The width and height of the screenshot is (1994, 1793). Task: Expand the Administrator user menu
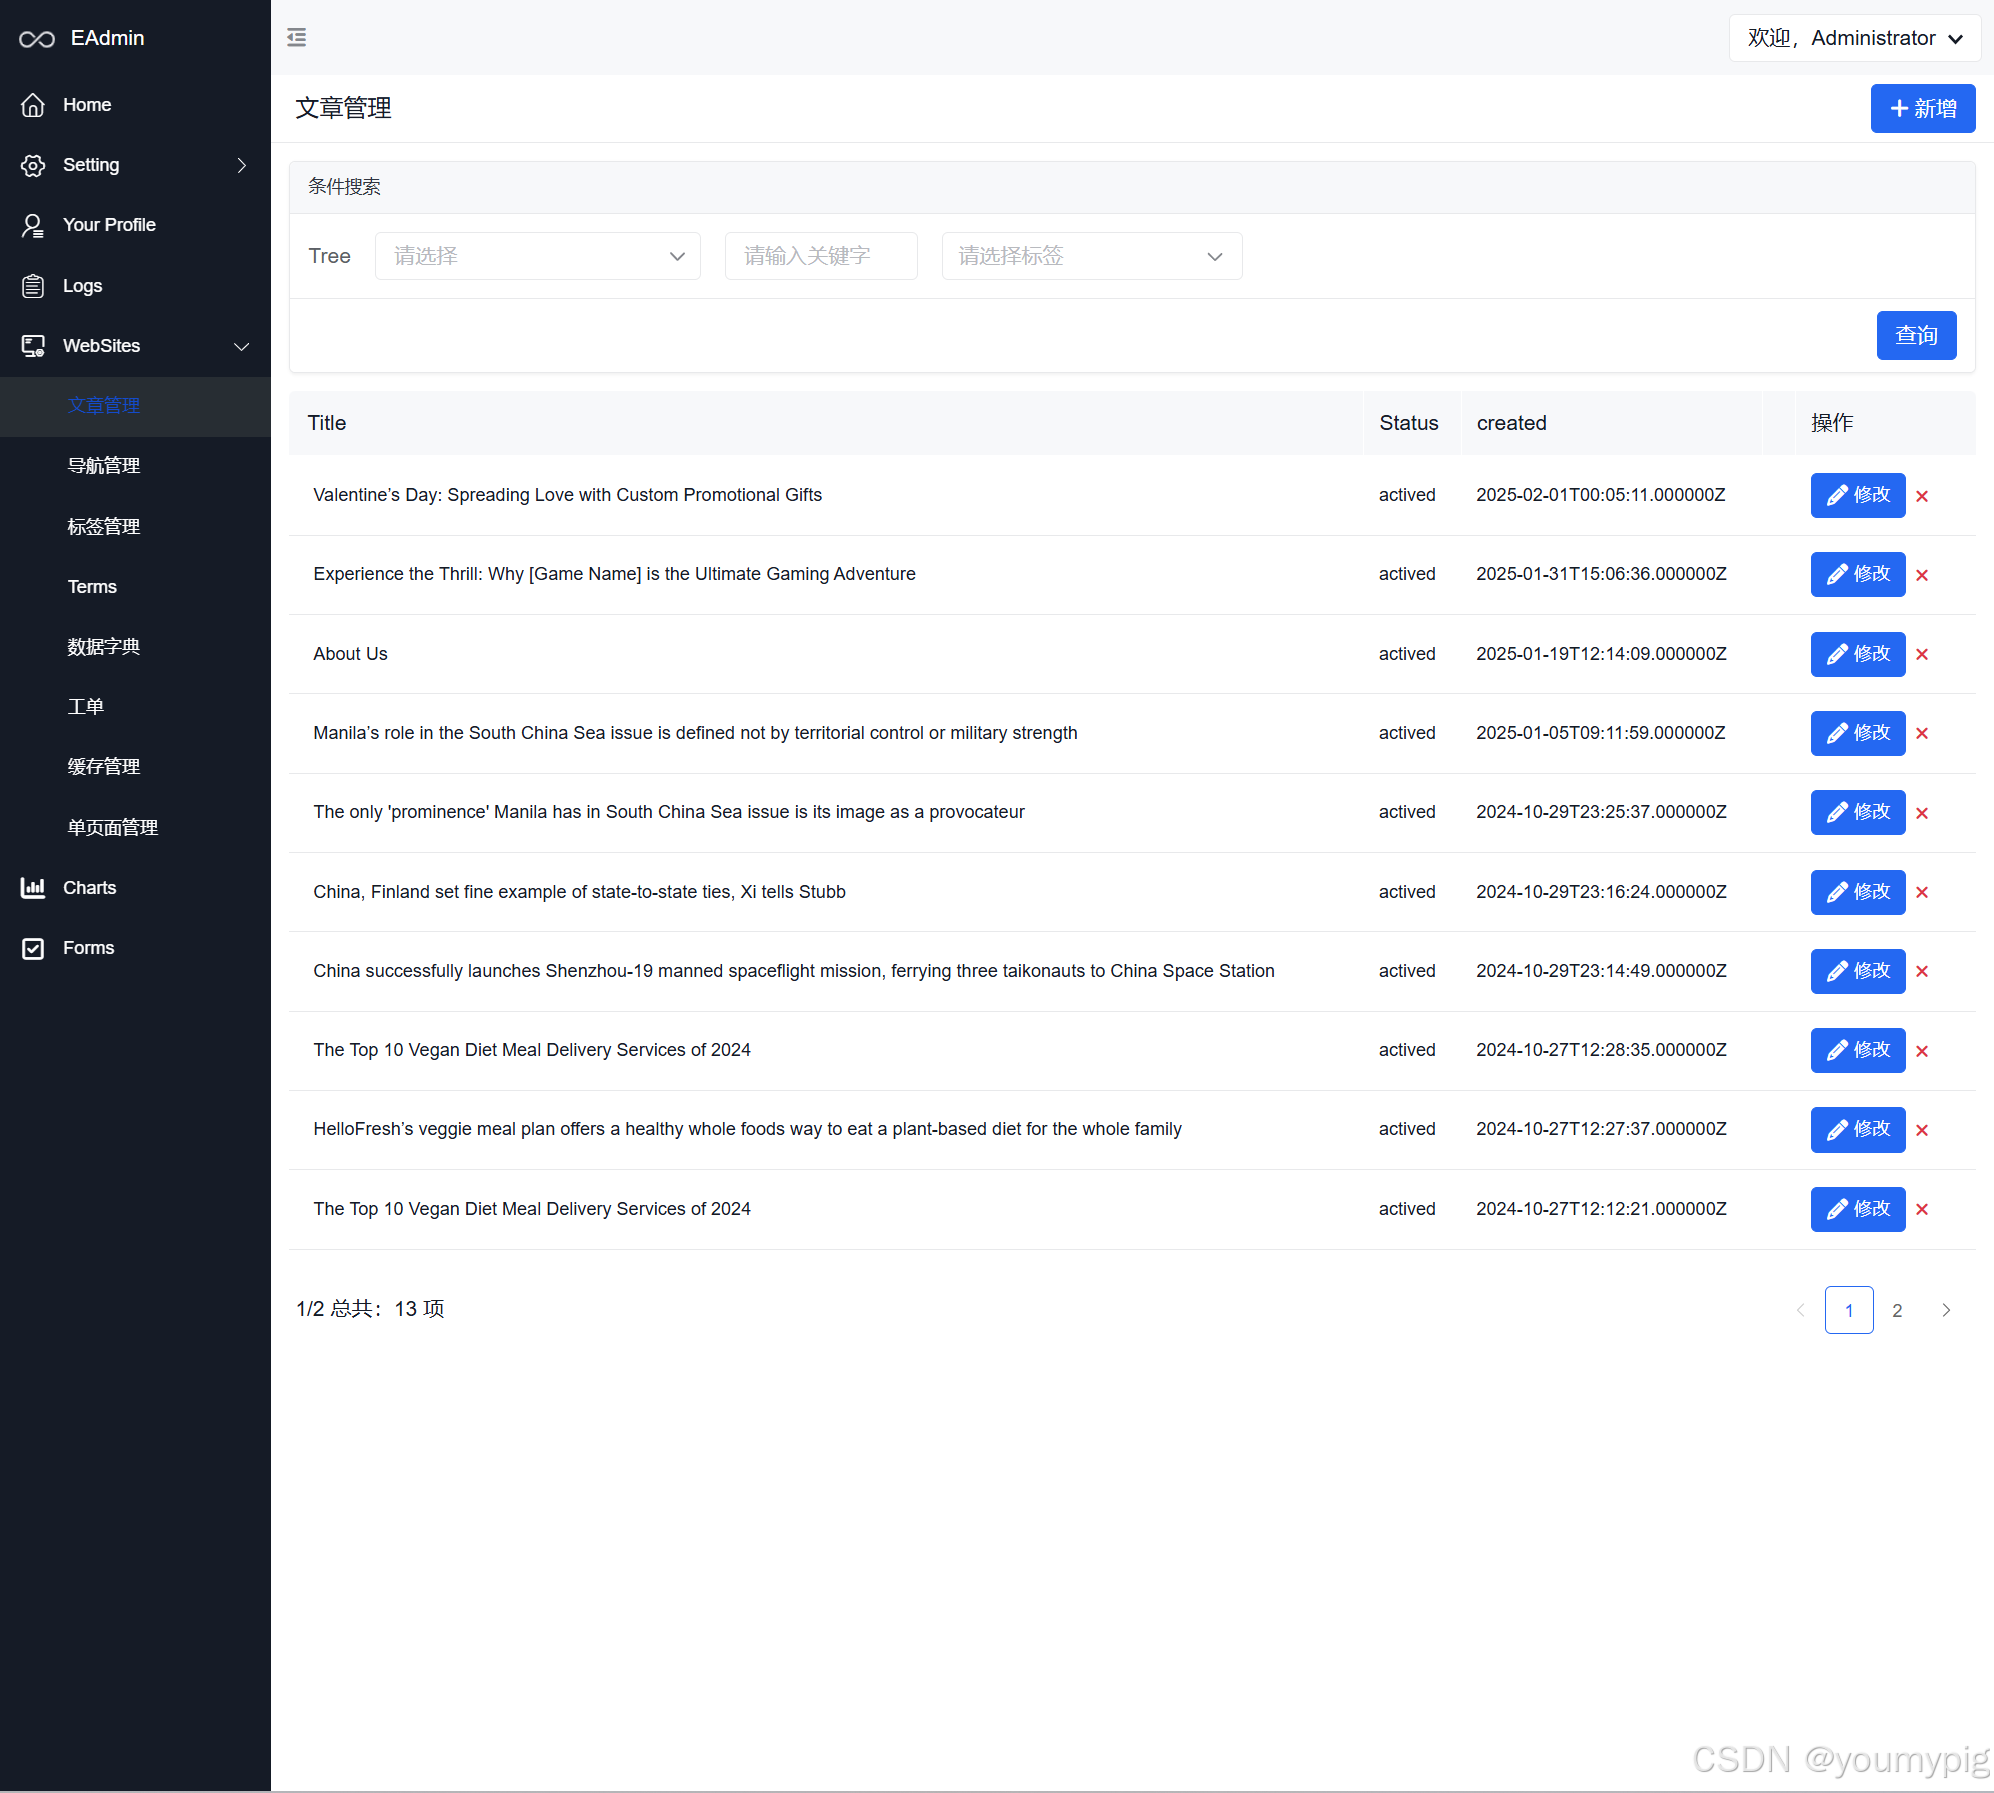pyautogui.click(x=1854, y=38)
